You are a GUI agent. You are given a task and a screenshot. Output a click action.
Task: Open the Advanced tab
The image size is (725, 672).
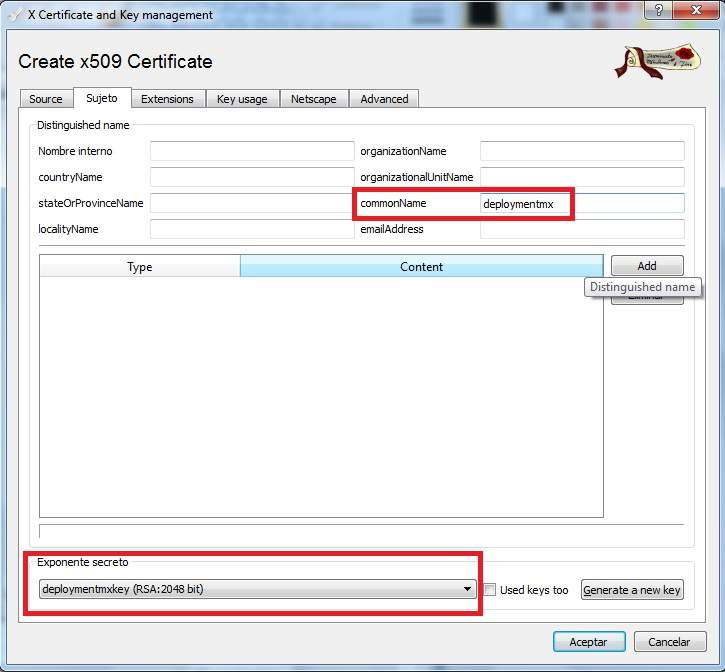(384, 99)
